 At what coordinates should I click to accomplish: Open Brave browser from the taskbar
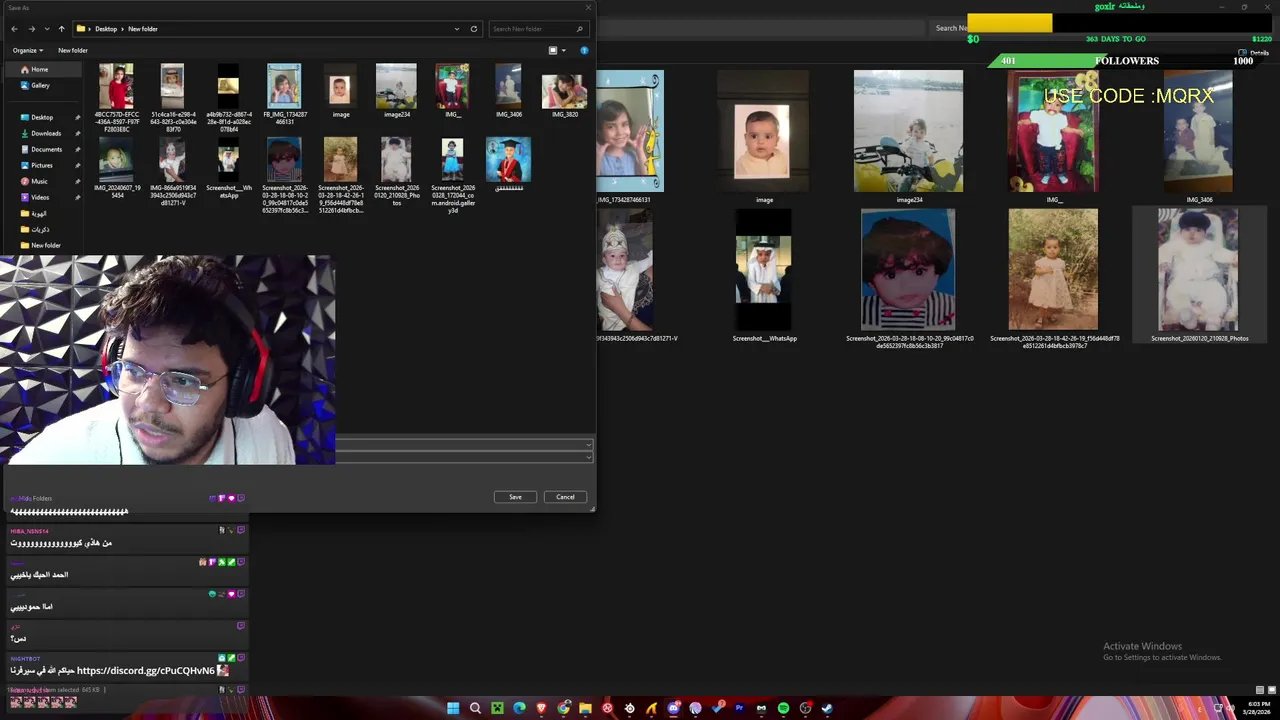click(541, 708)
